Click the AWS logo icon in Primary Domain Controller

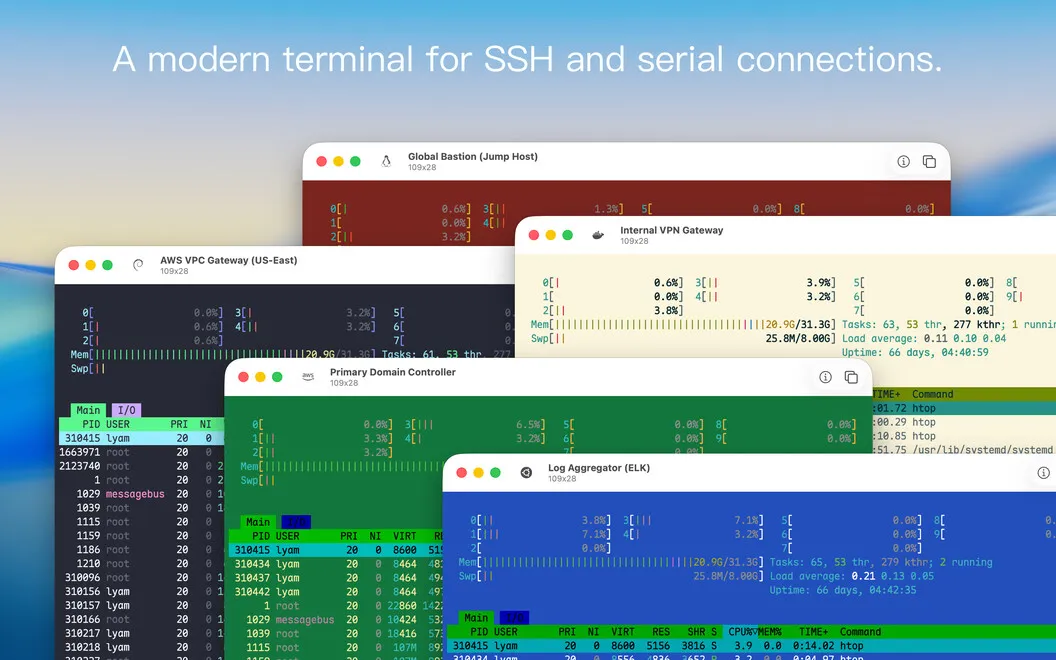(308, 377)
